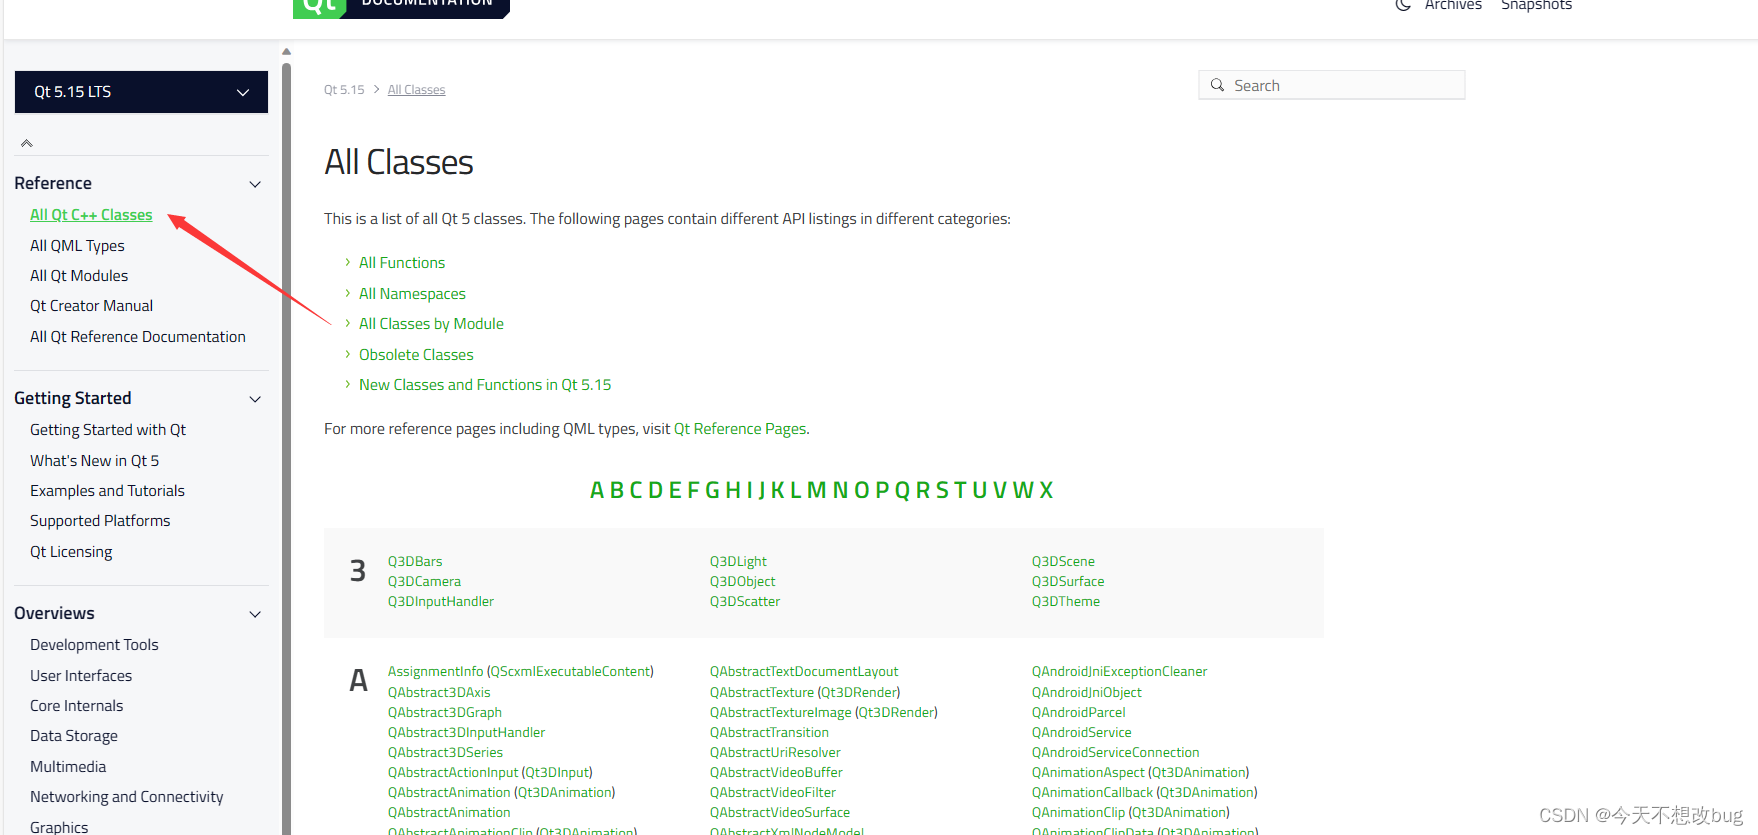Viewport: 1758px width, 835px height.
Task: Open the Q3DScene class link
Action: [1063, 562]
